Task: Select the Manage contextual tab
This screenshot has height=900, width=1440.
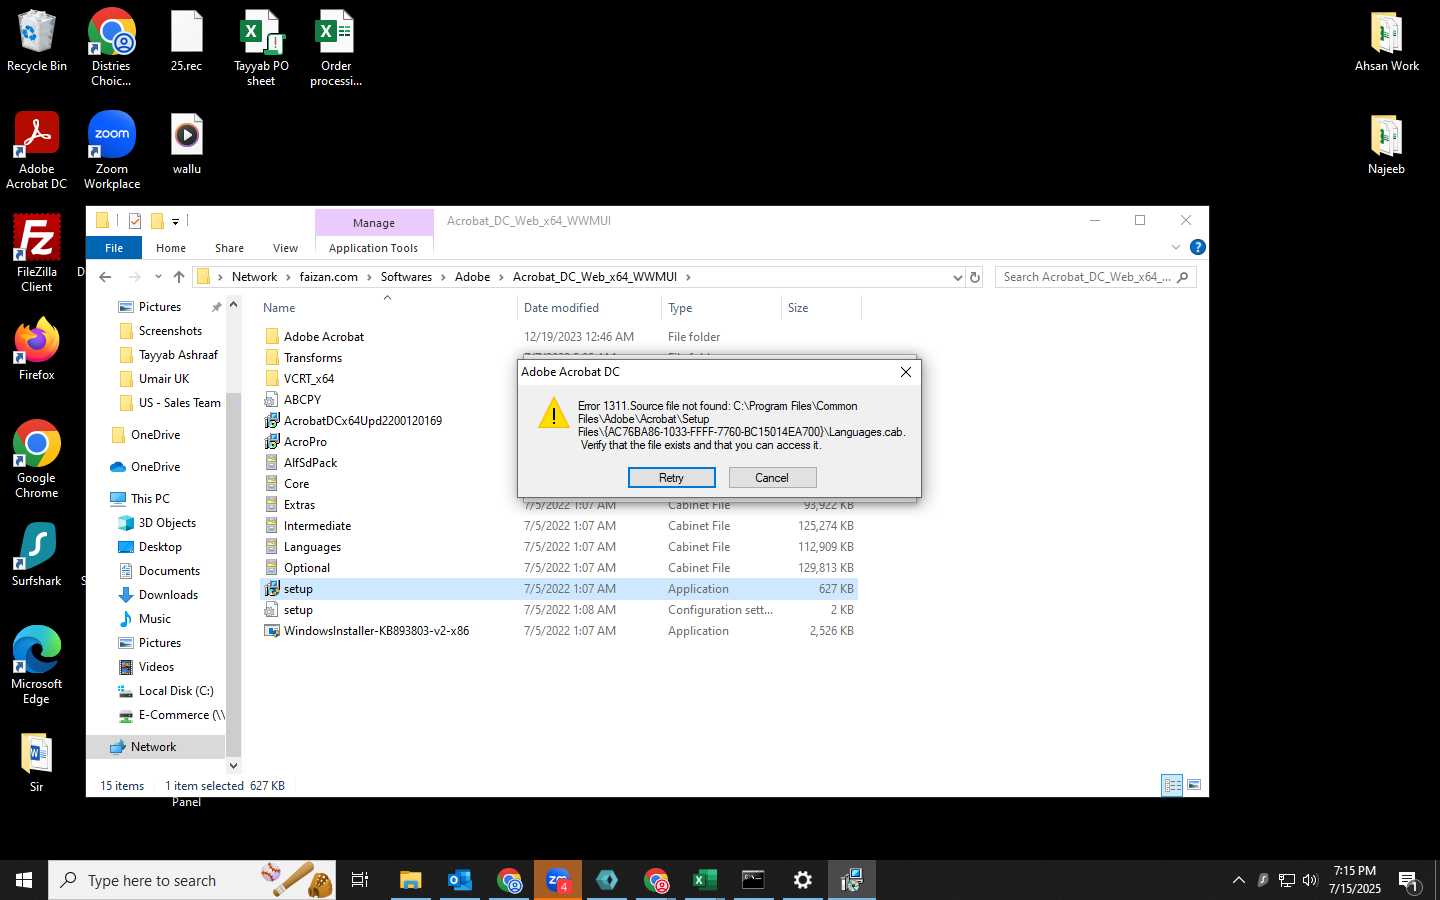Action: (x=374, y=223)
